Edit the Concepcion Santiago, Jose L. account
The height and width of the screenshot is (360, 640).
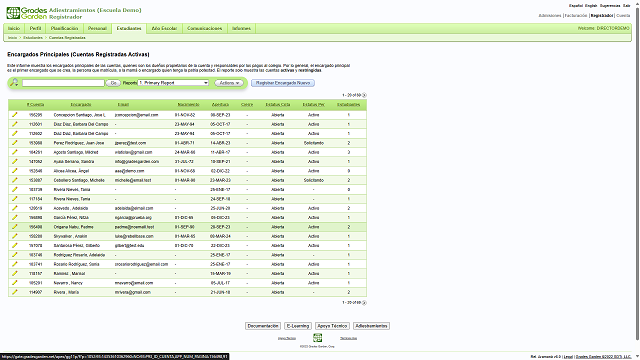15,115
